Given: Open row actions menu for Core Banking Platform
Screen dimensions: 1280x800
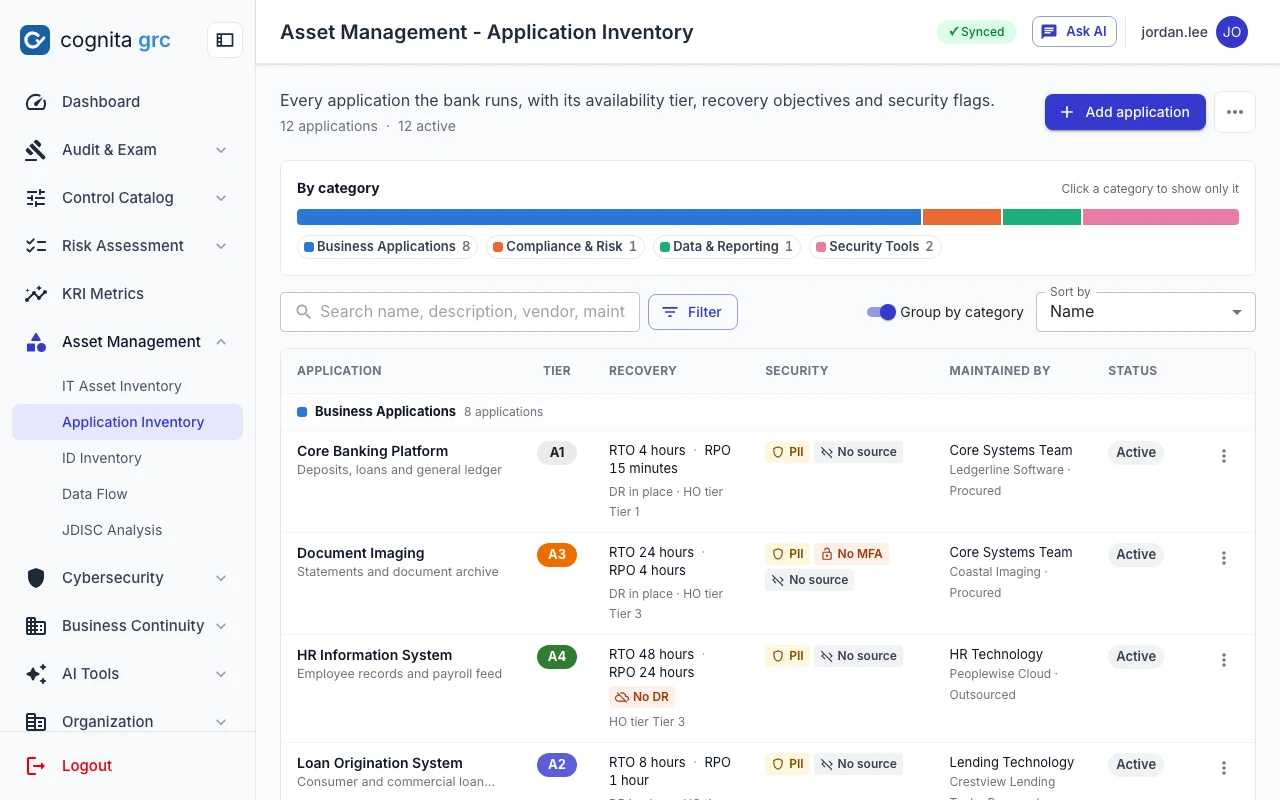Looking at the screenshot, I should 1224,456.
